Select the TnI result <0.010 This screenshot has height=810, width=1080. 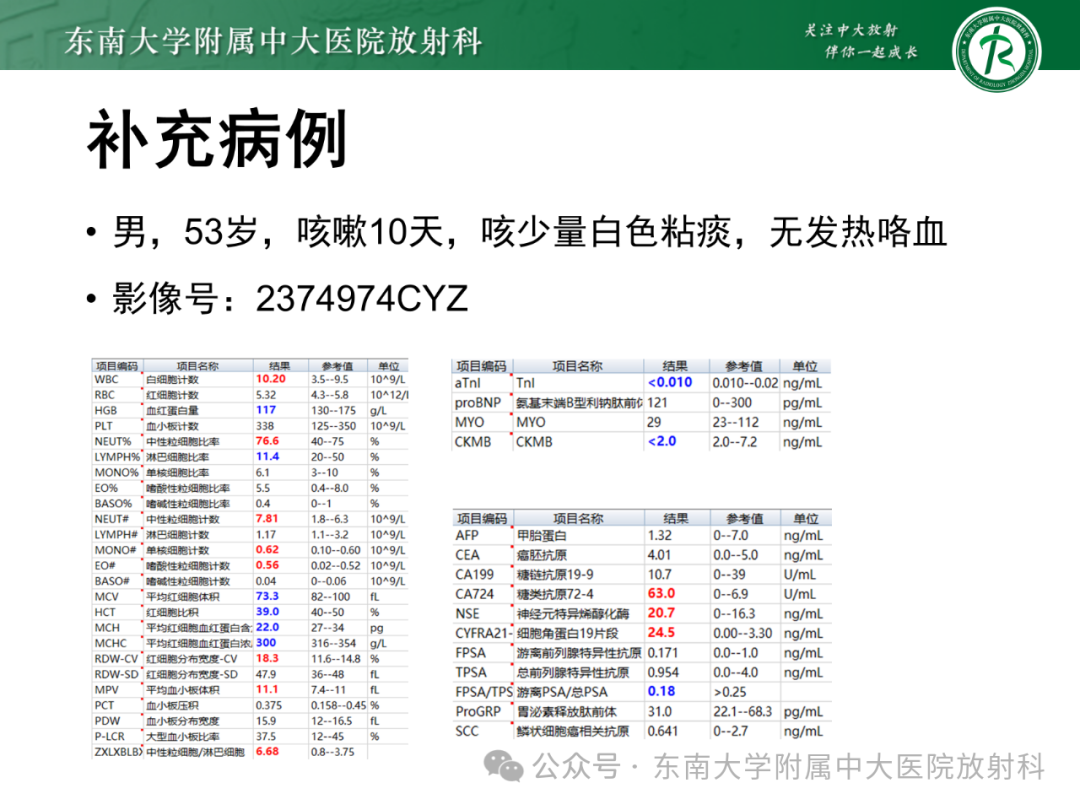[670, 382]
